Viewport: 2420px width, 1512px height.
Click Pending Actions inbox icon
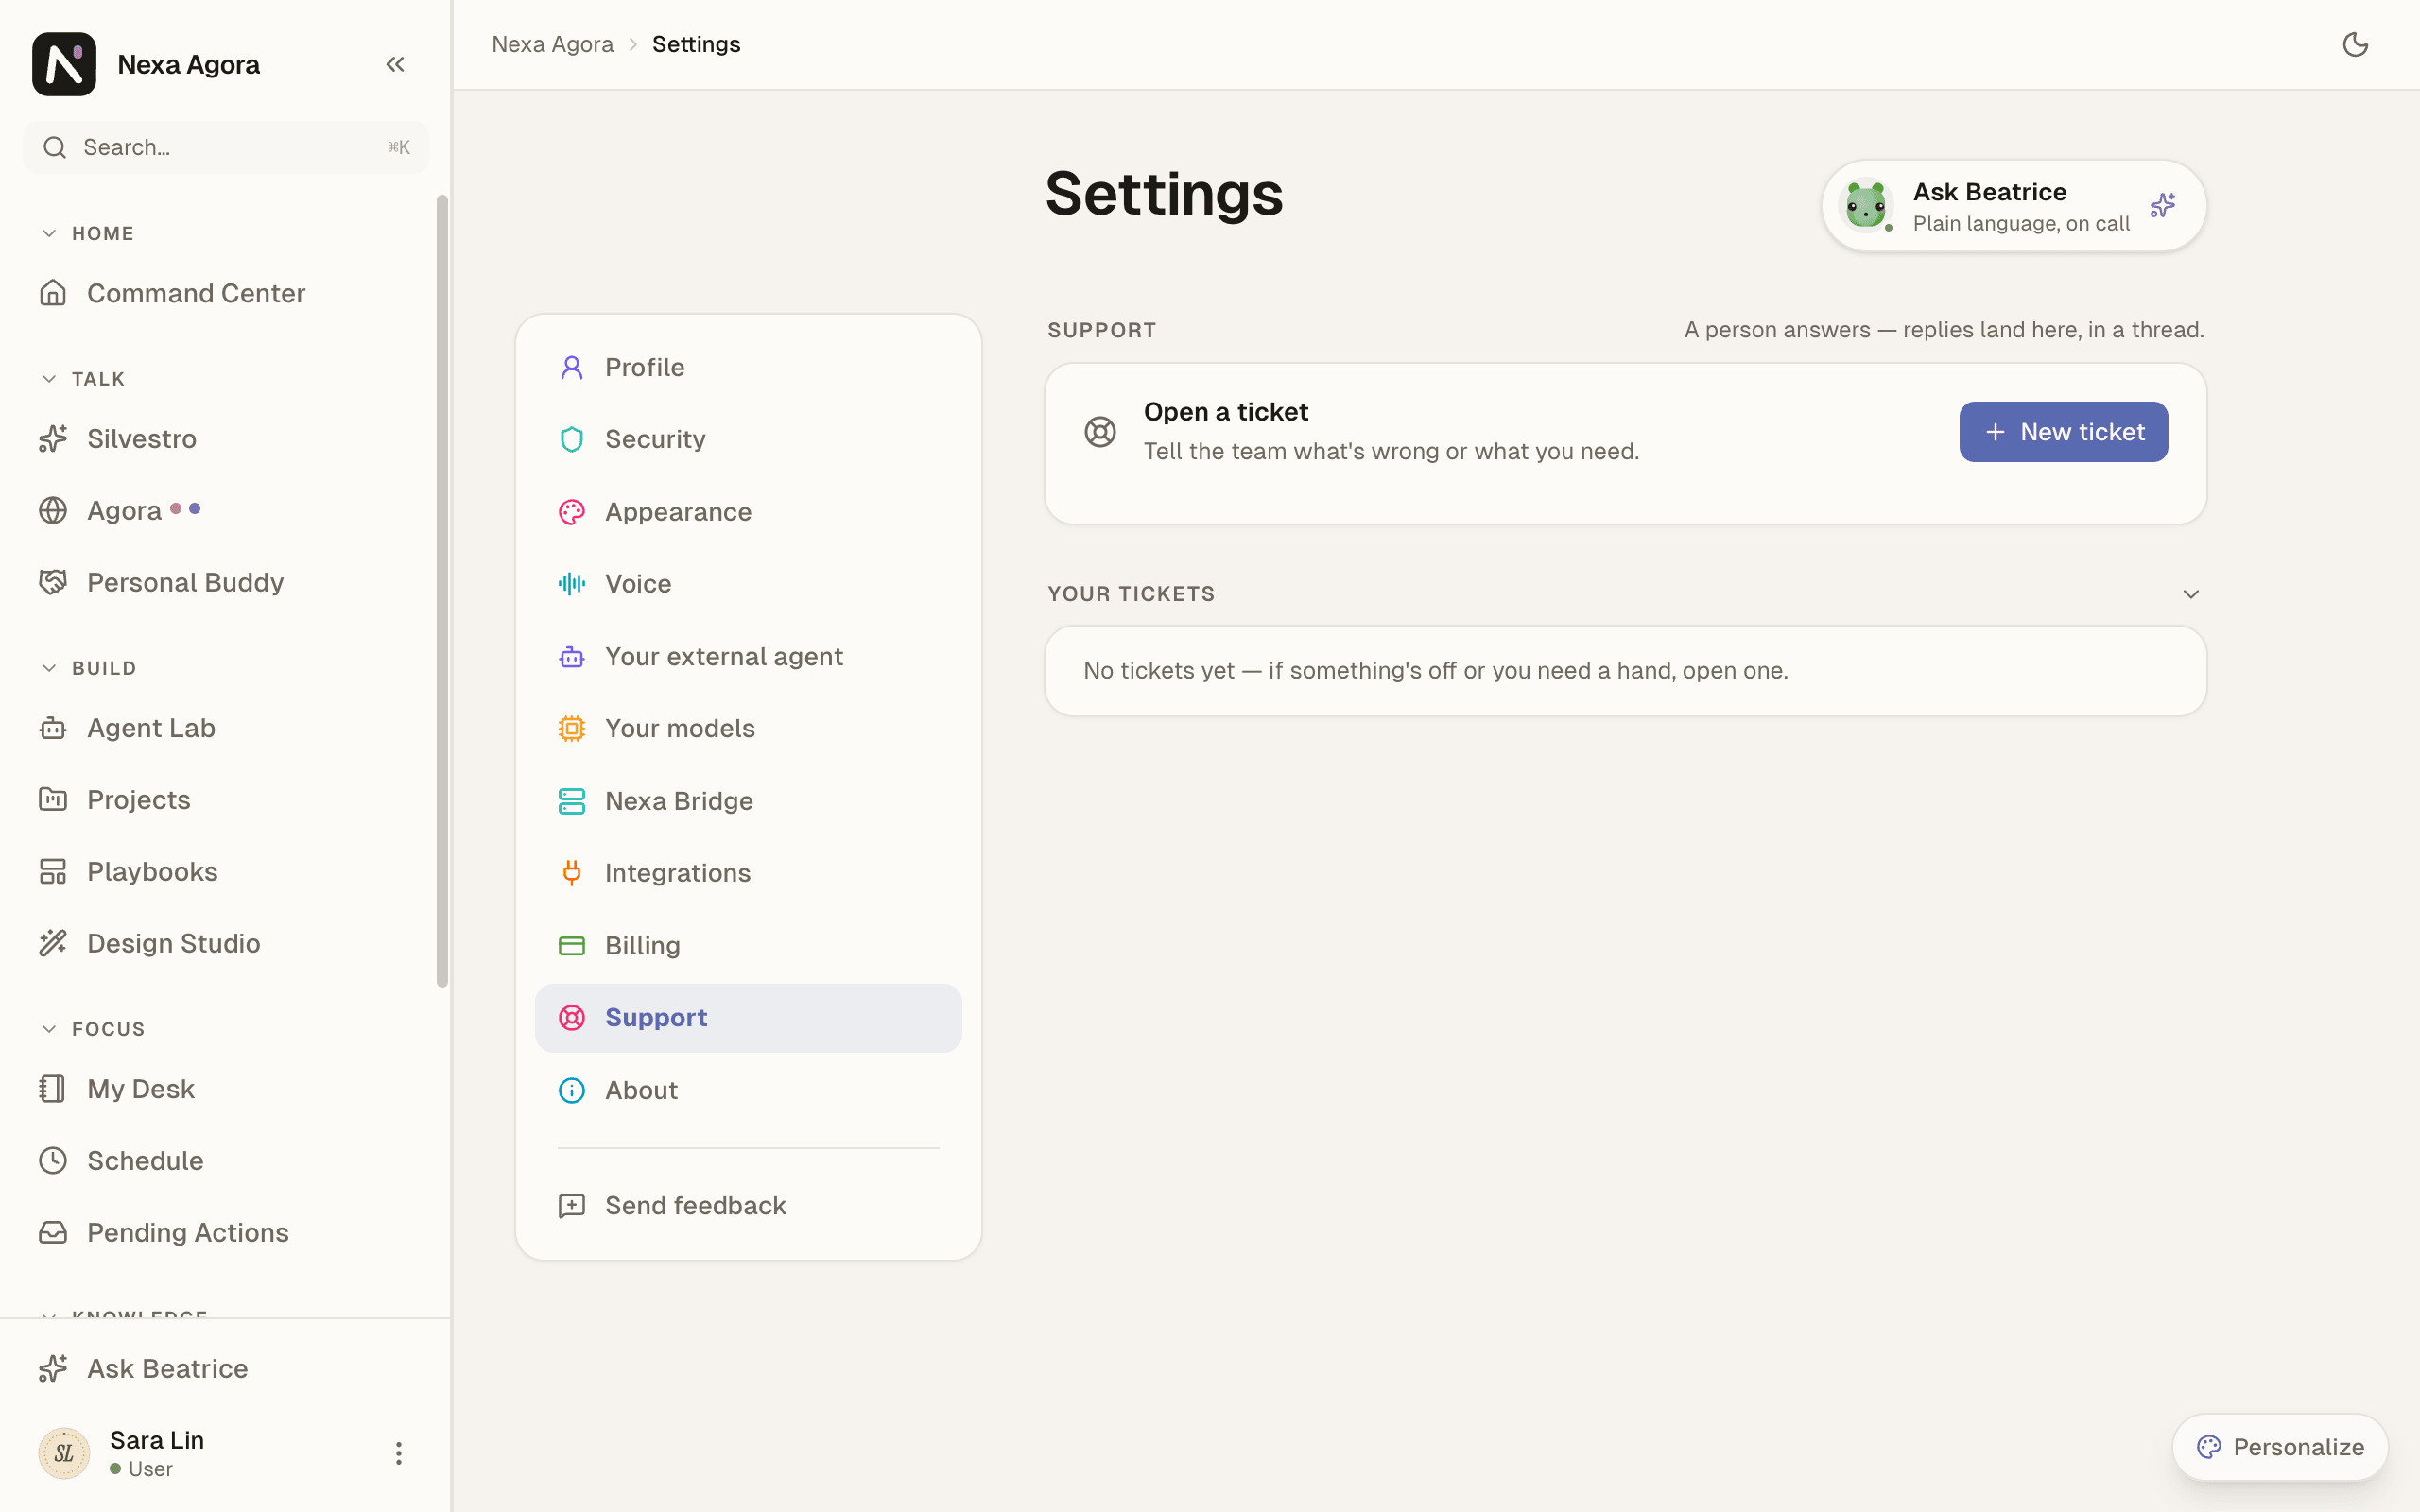click(53, 1233)
